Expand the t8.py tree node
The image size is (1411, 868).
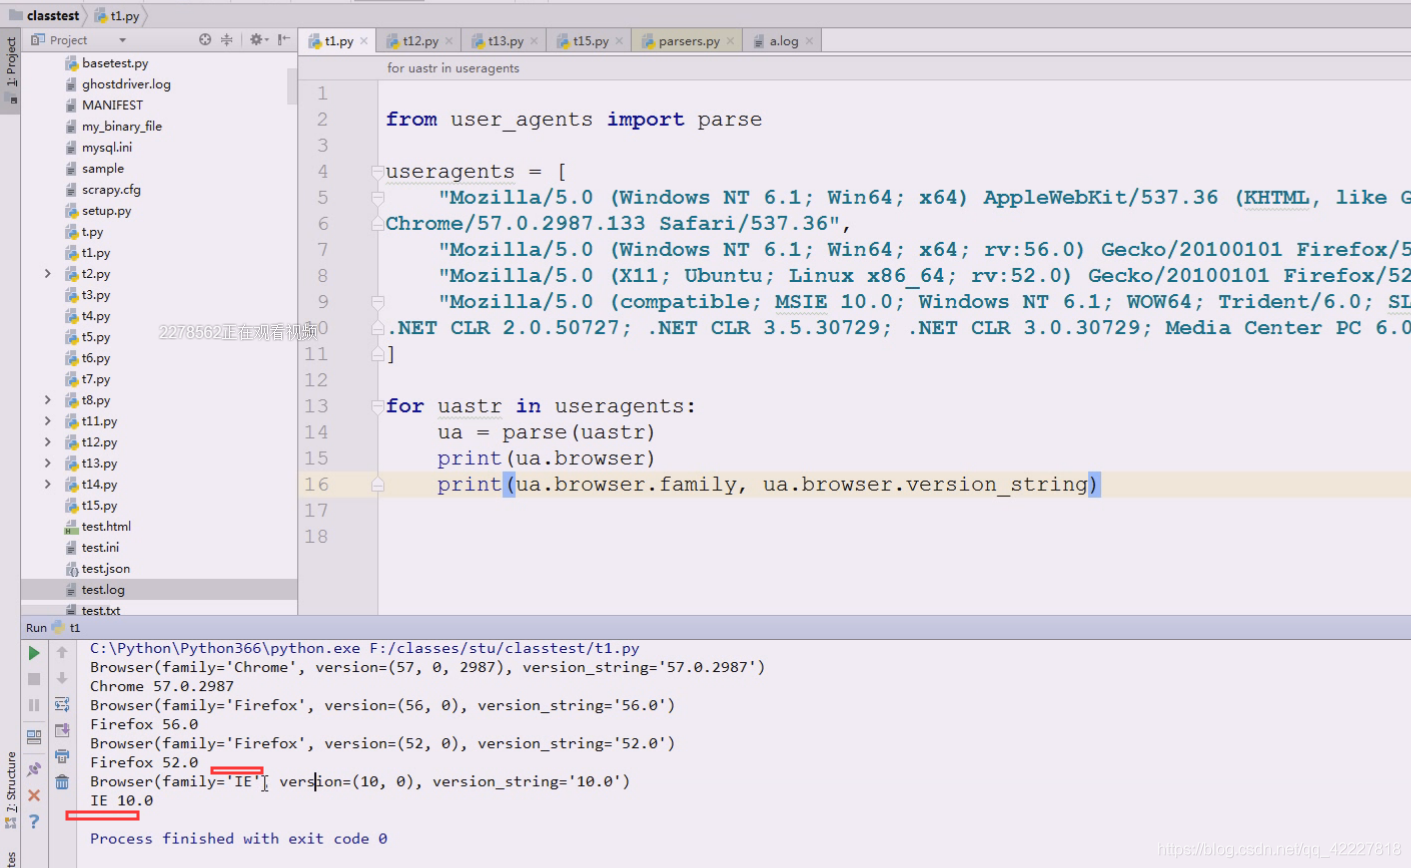pyautogui.click(x=47, y=400)
